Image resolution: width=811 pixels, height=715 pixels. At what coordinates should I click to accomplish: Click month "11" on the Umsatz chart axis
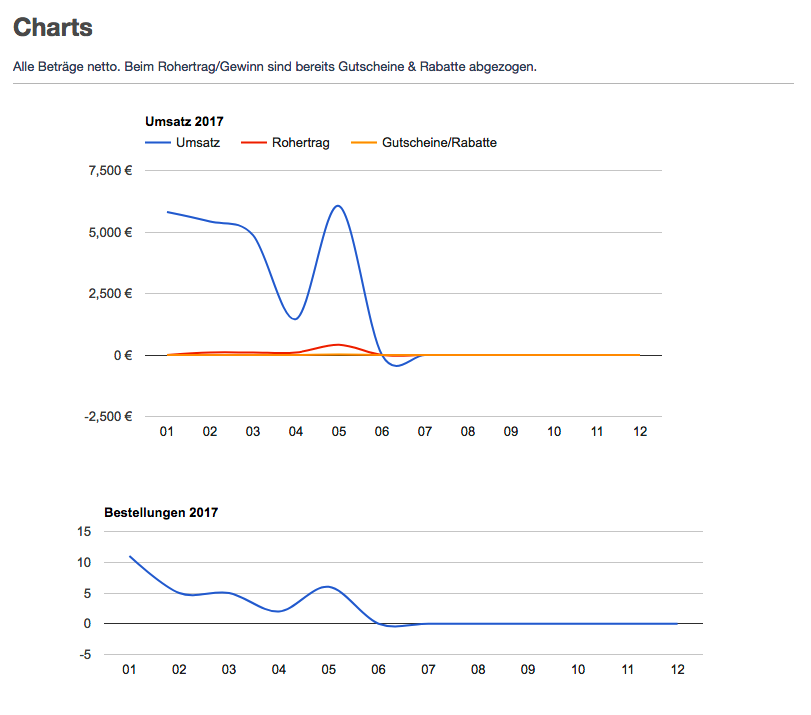pyautogui.click(x=597, y=432)
